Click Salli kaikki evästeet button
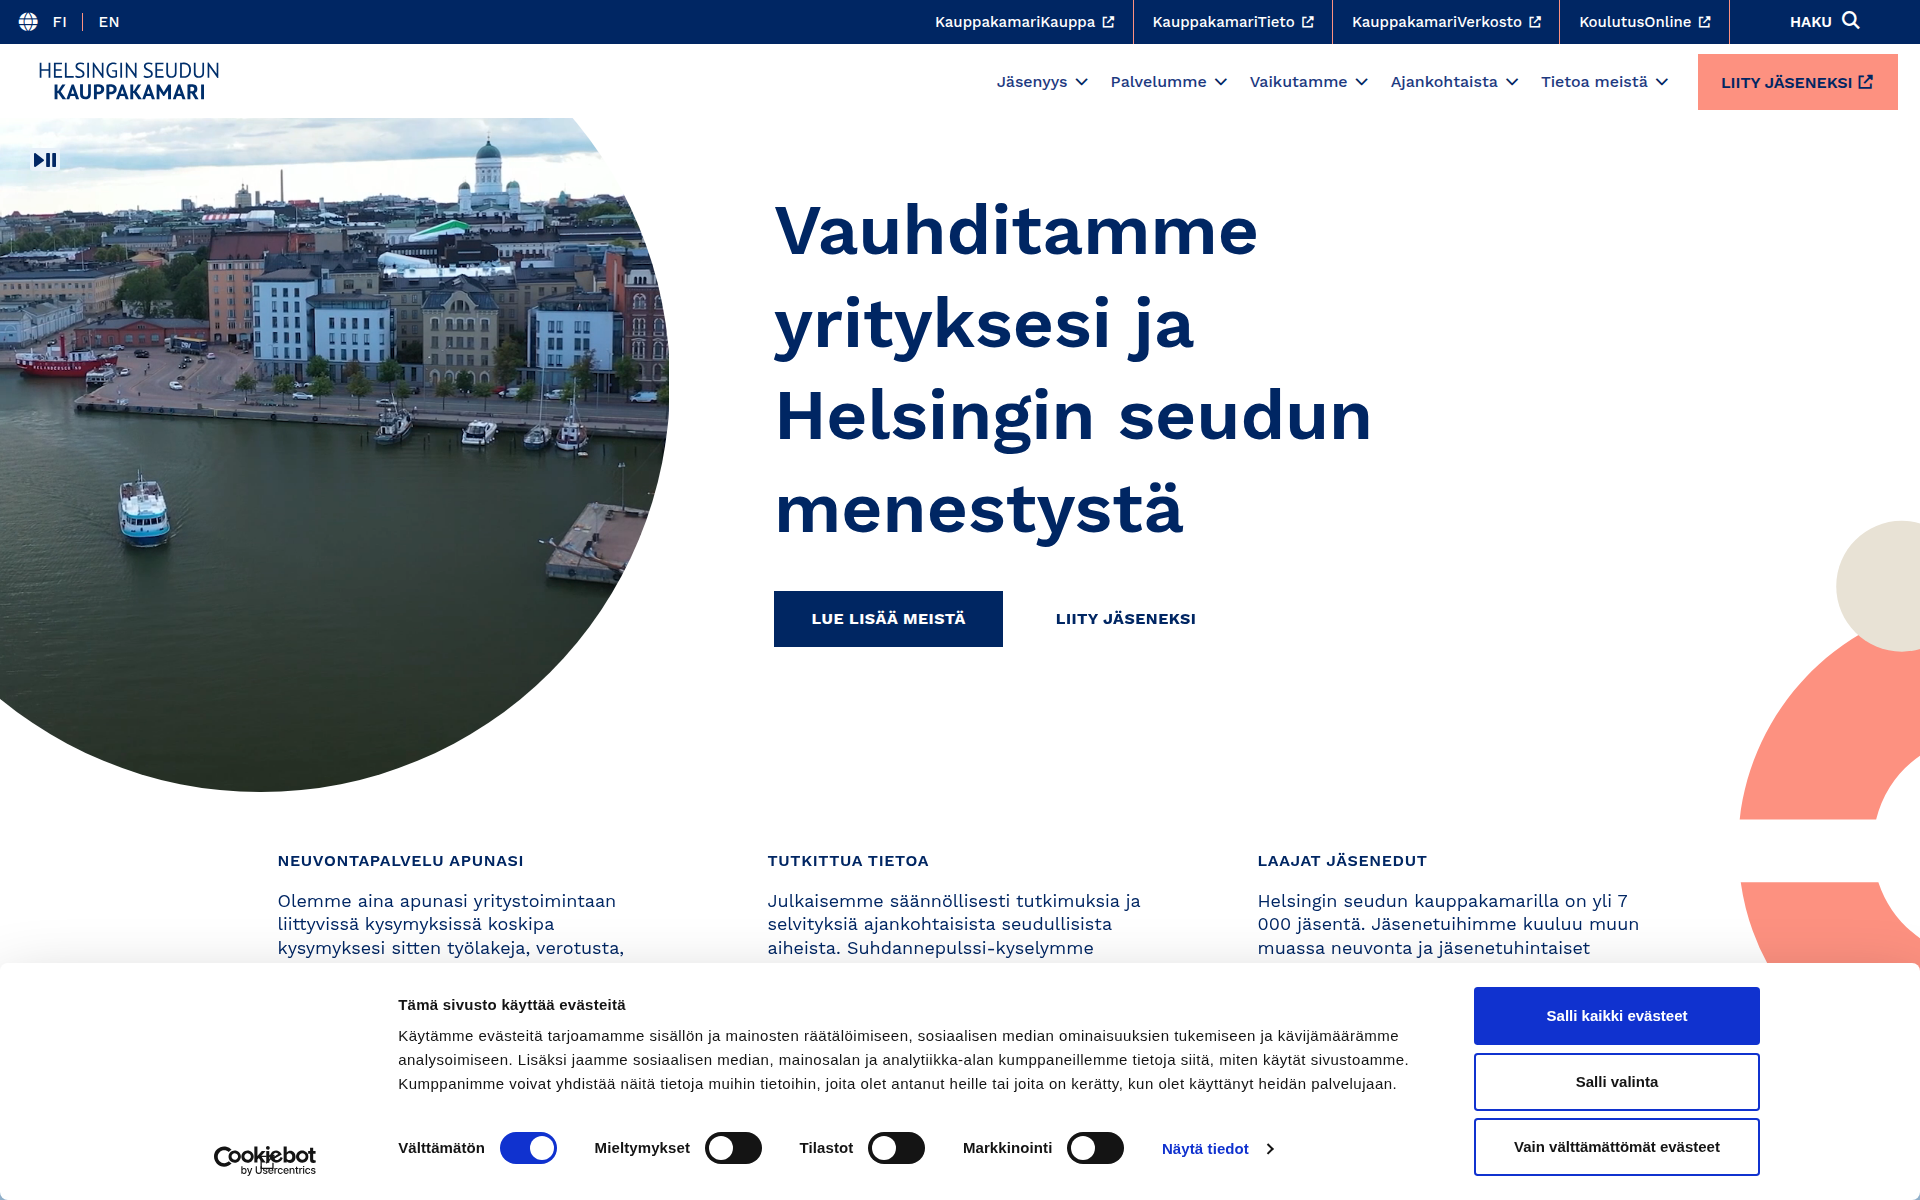The width and height of the screenshot is (1920, 1200). 1616,1016
